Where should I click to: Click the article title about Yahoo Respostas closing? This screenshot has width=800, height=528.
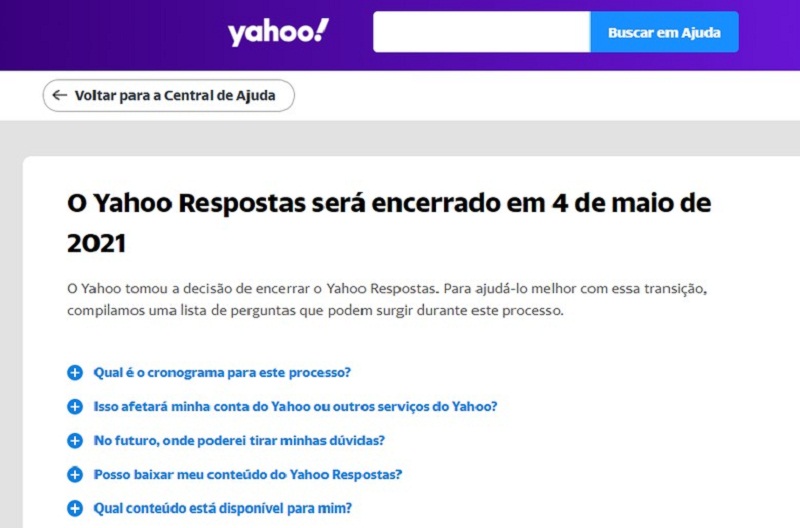click(389, 223)
